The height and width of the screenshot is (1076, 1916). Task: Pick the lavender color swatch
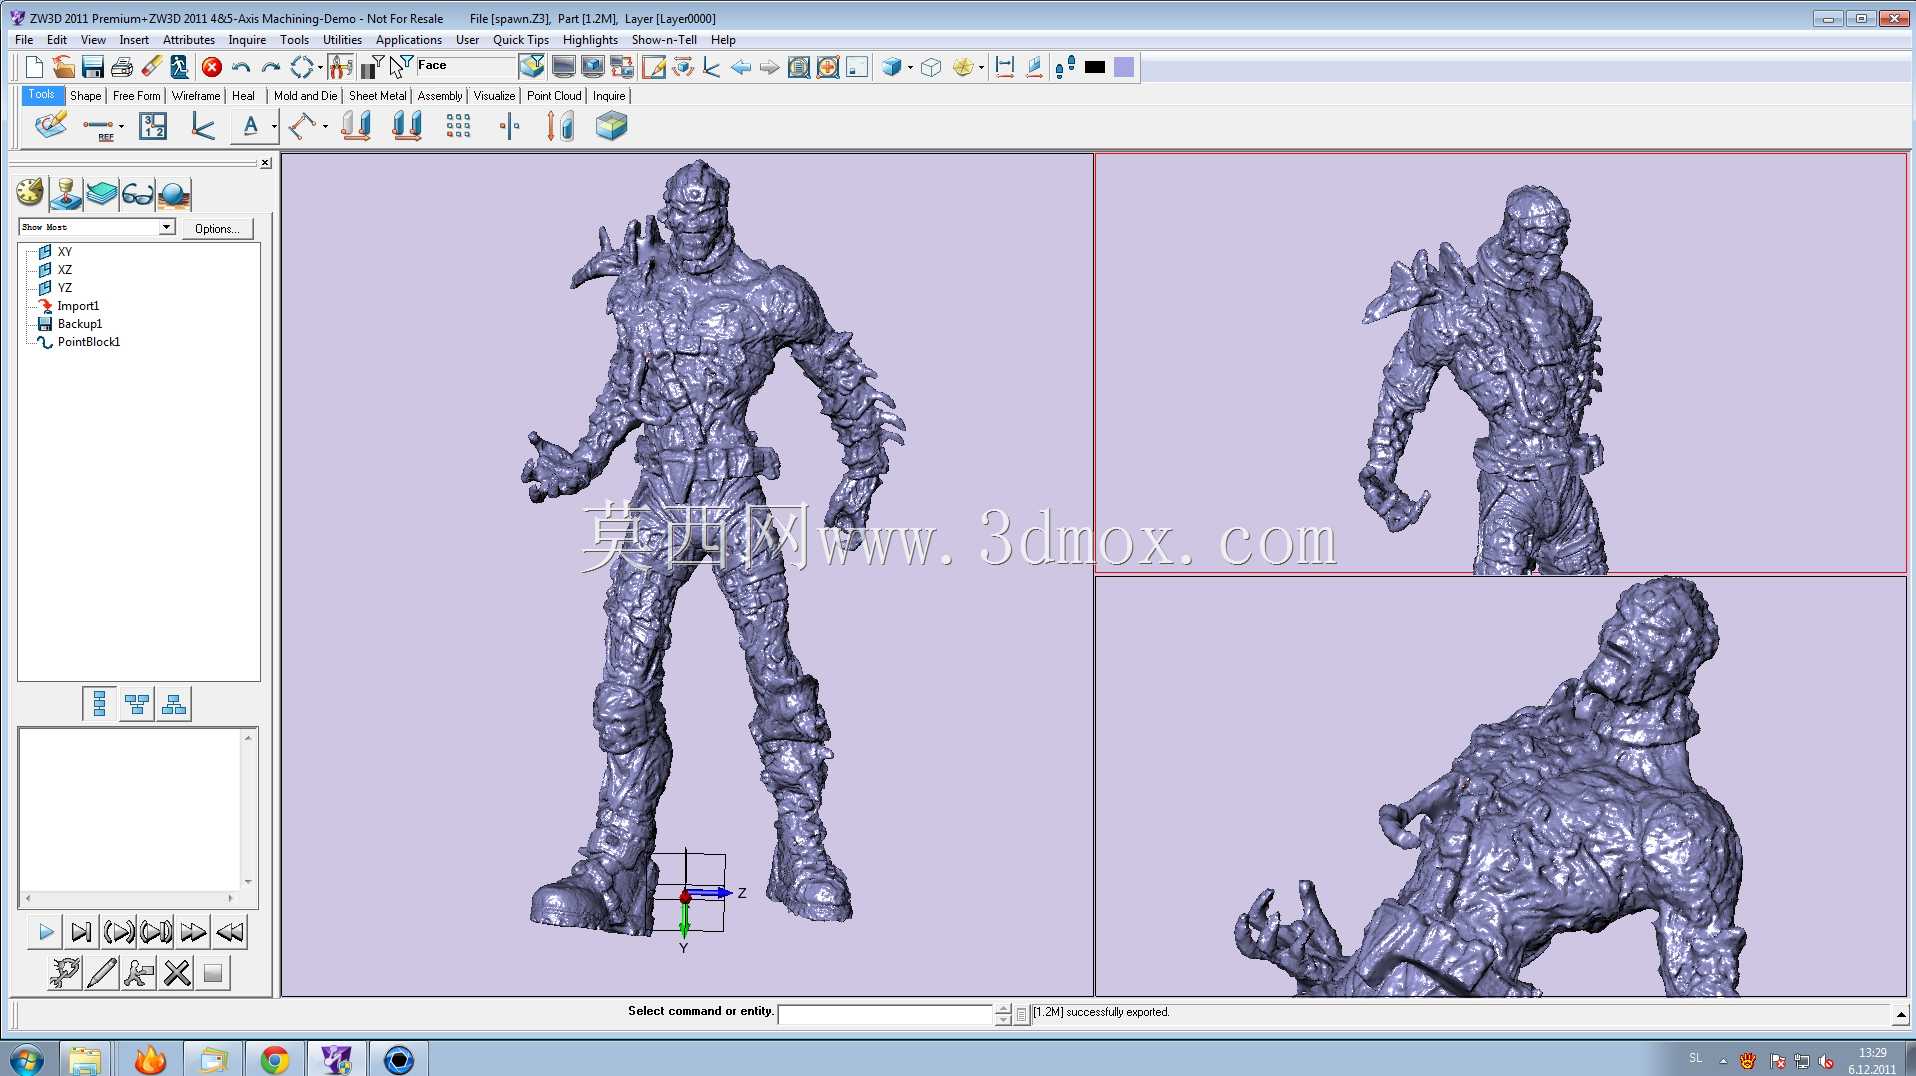click(x=1124, y=67)
